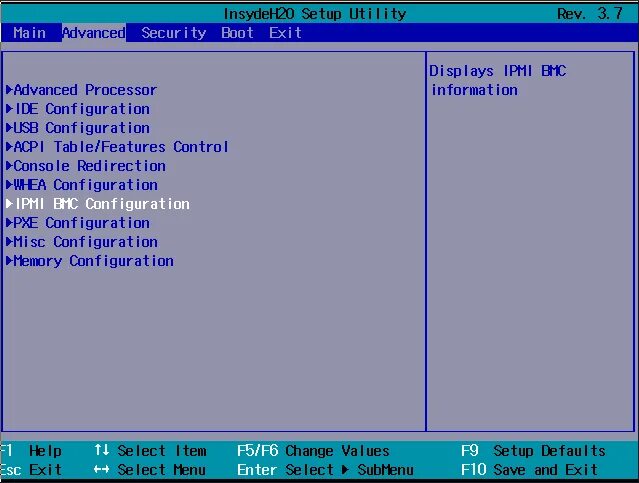
Task: Open IDE Configuration submenu
Action: point(78,109)
